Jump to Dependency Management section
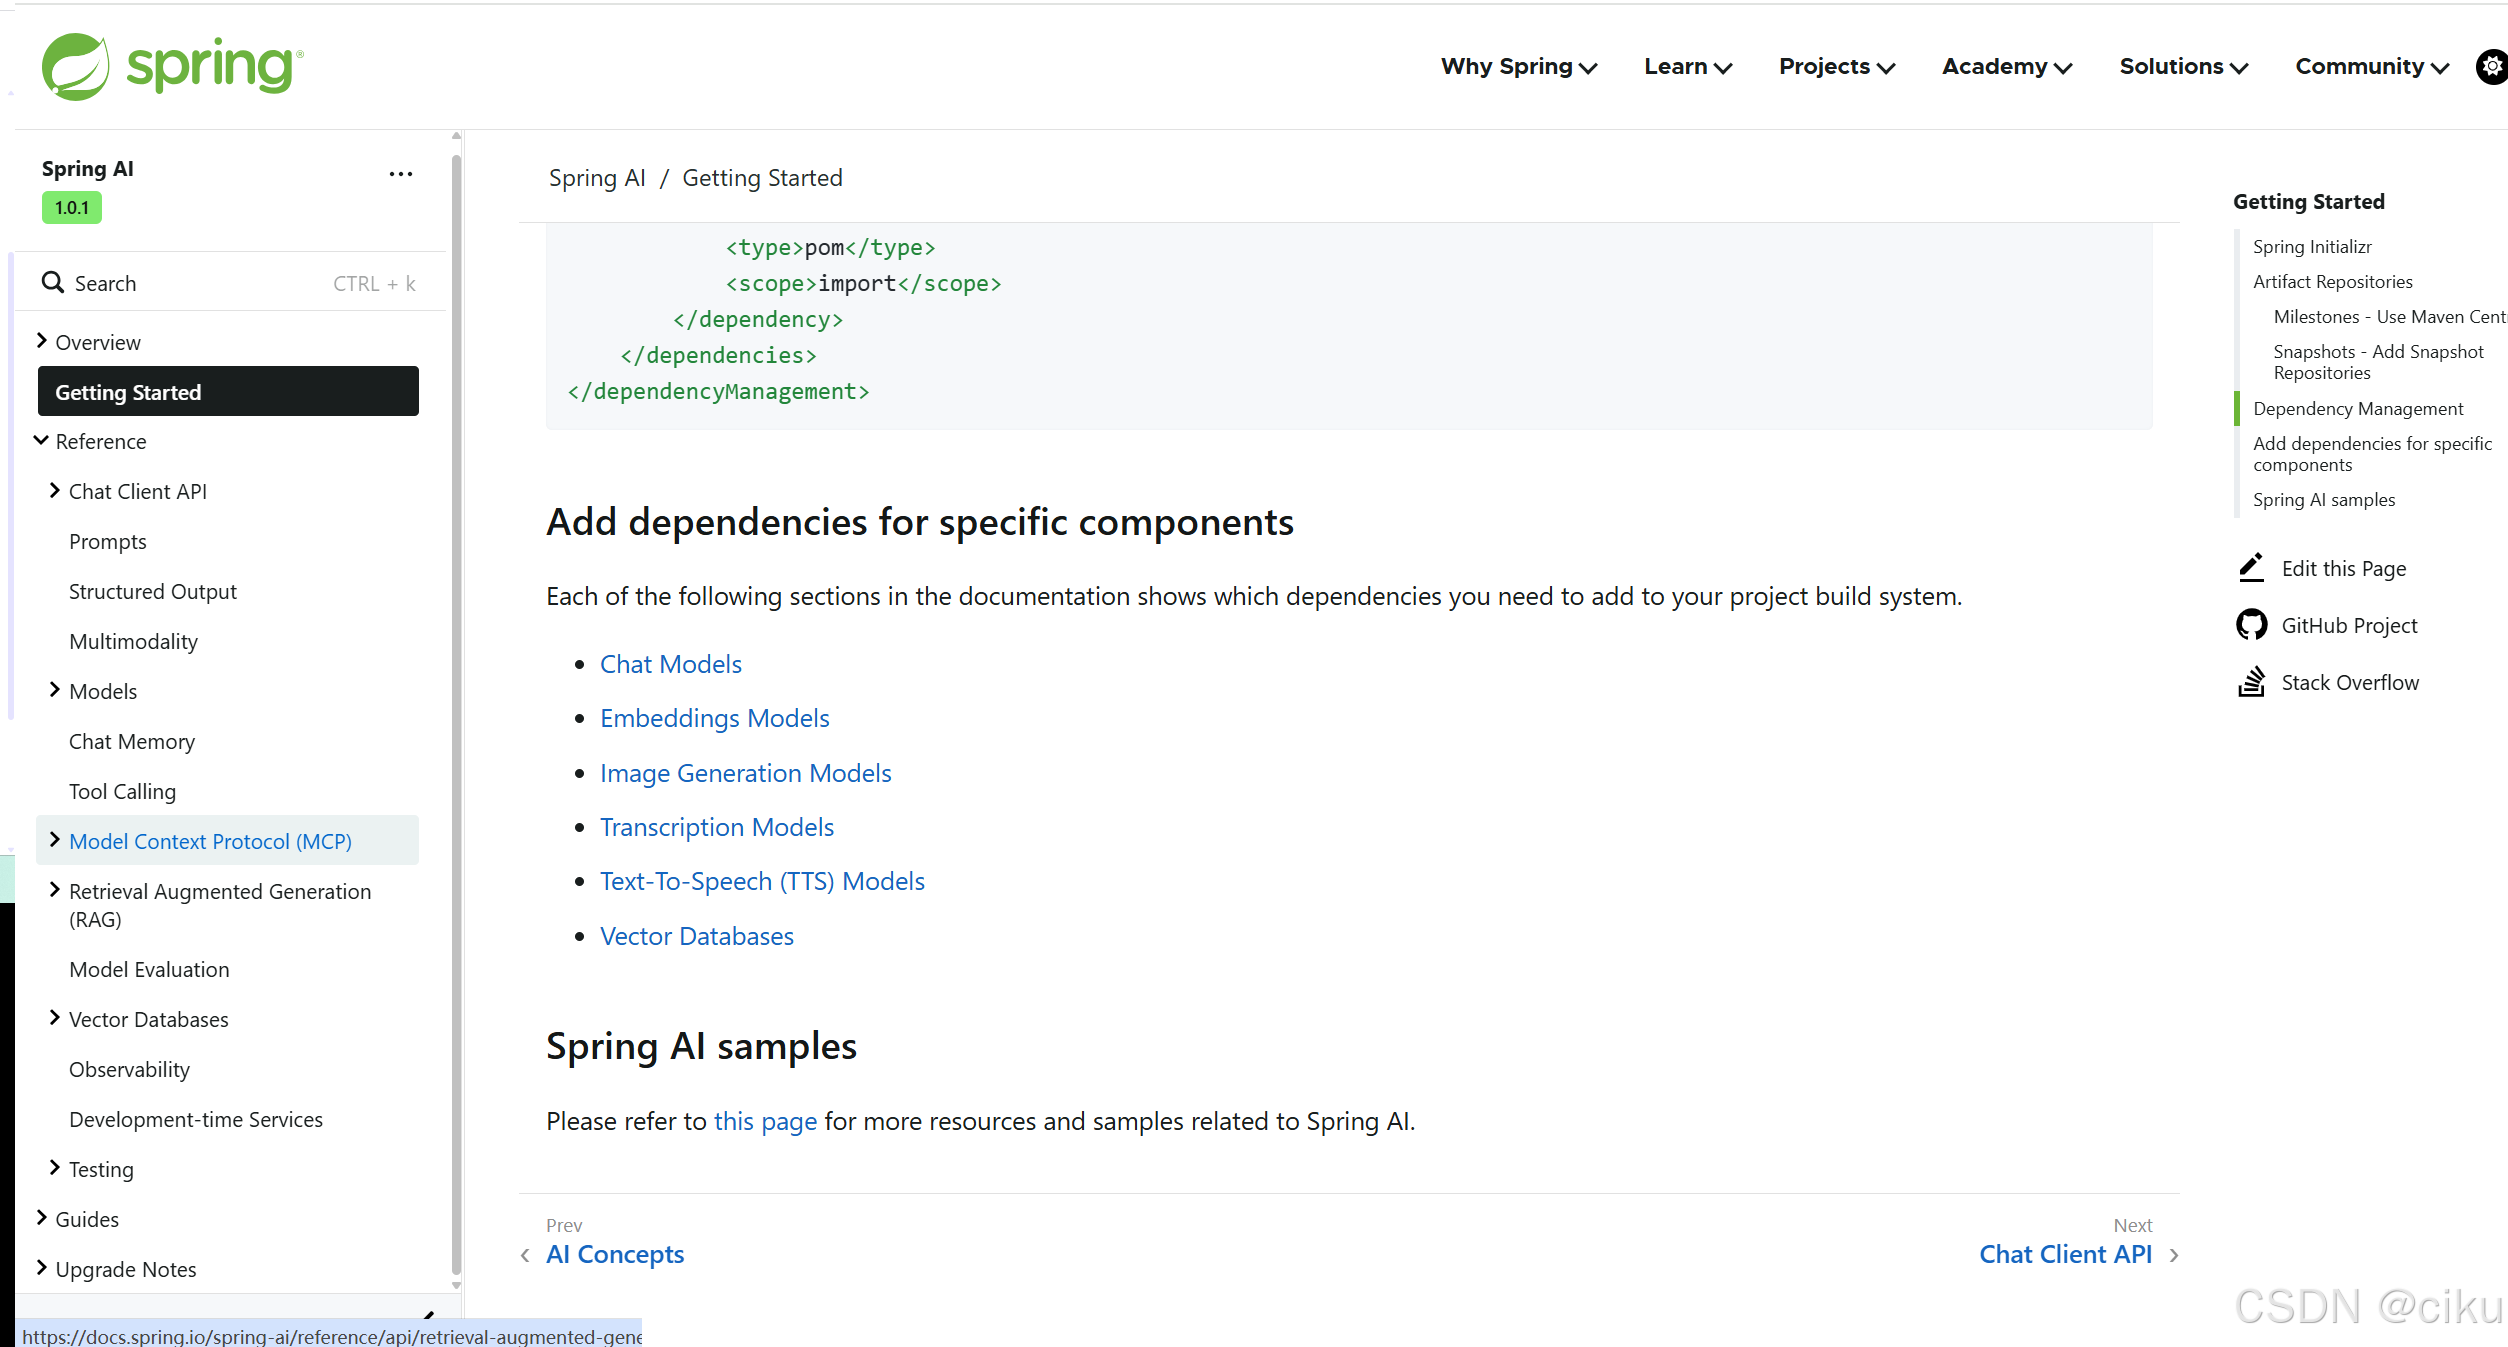2508x1347 pixels. [2358, 408]
